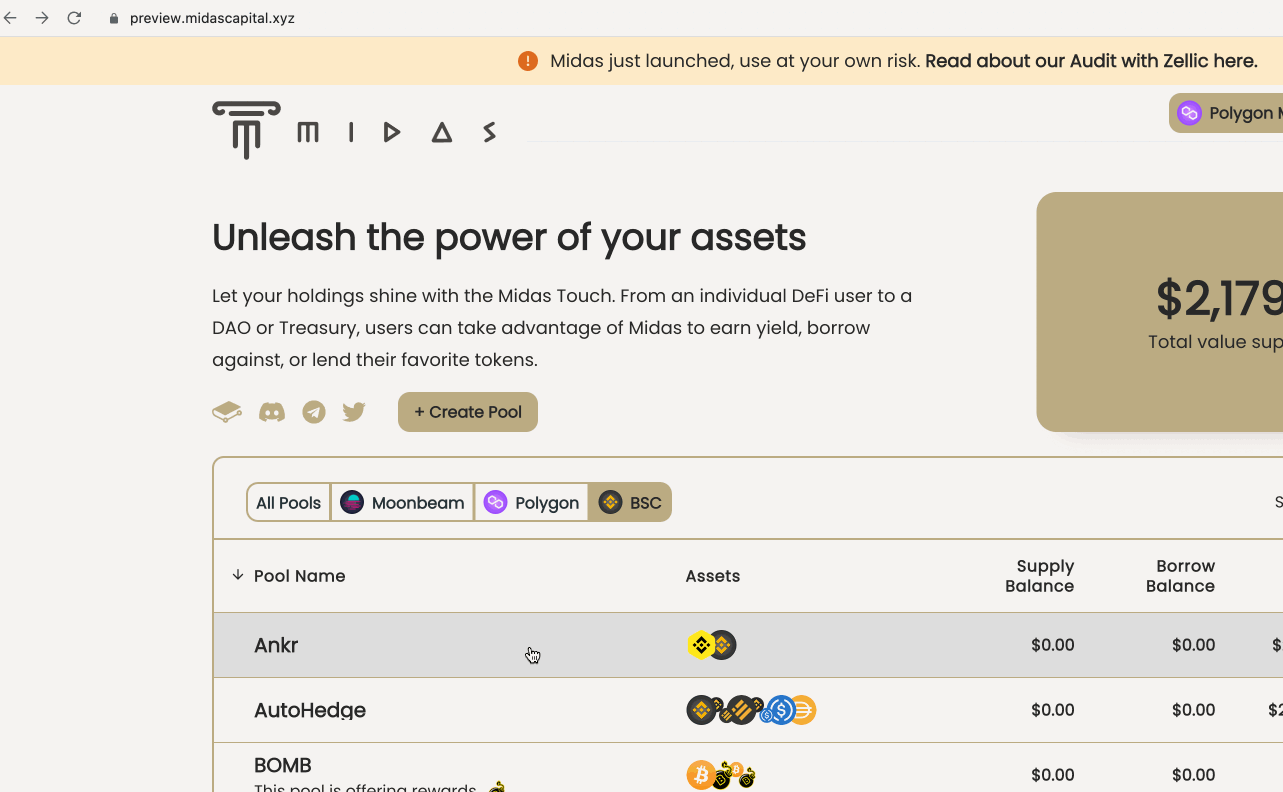Click the sort arrow beside Pool Name
The height and width of the screenshot is (792, 1283).
click(x=238, y=575)
